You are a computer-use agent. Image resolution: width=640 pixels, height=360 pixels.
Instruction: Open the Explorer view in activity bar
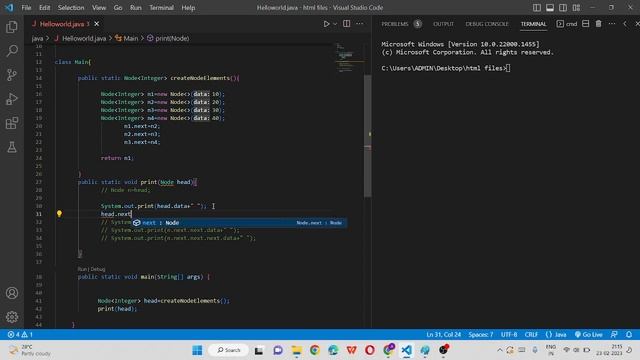click(12, 27)
